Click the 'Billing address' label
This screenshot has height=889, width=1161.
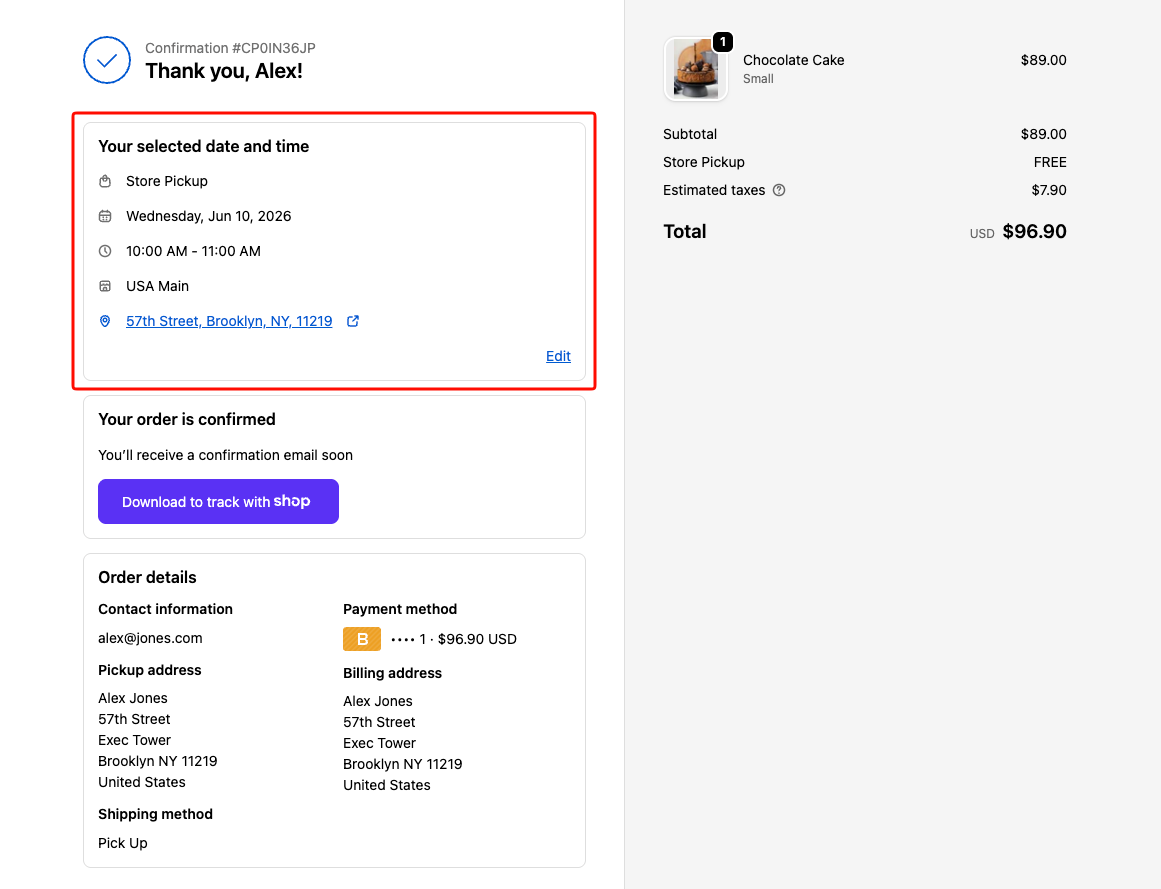pos(392,673)
